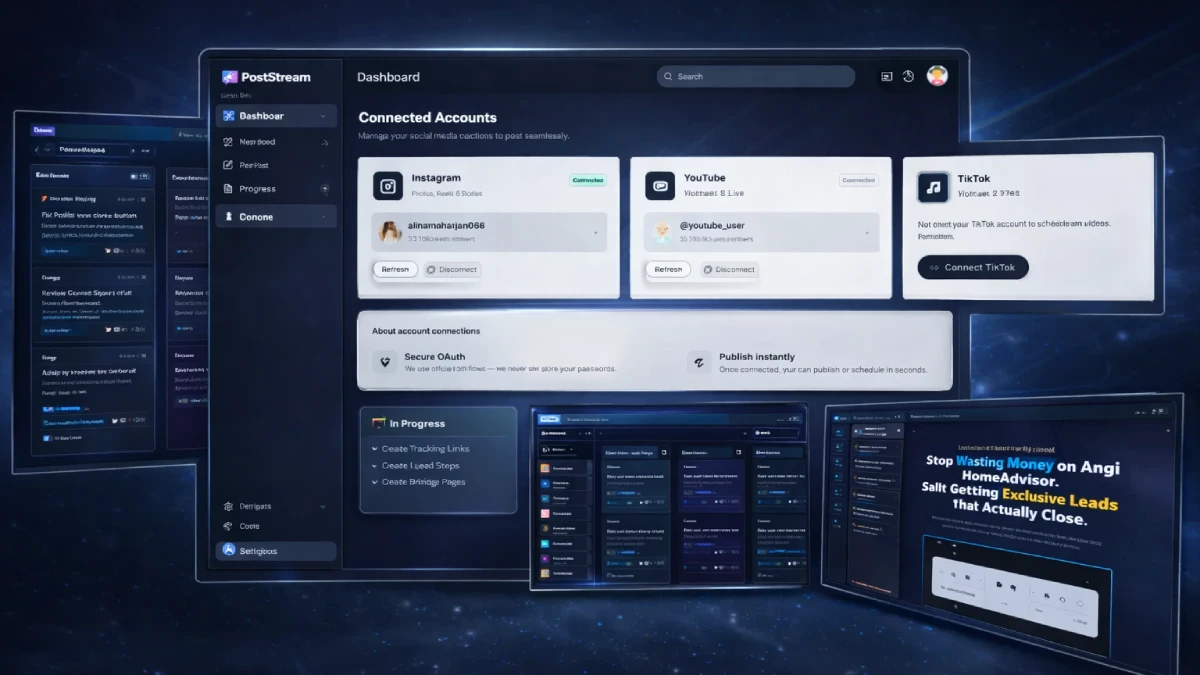Click the Instagram camera logo icon
Viewport: 1200px width, 675px height.
[388, 186]
